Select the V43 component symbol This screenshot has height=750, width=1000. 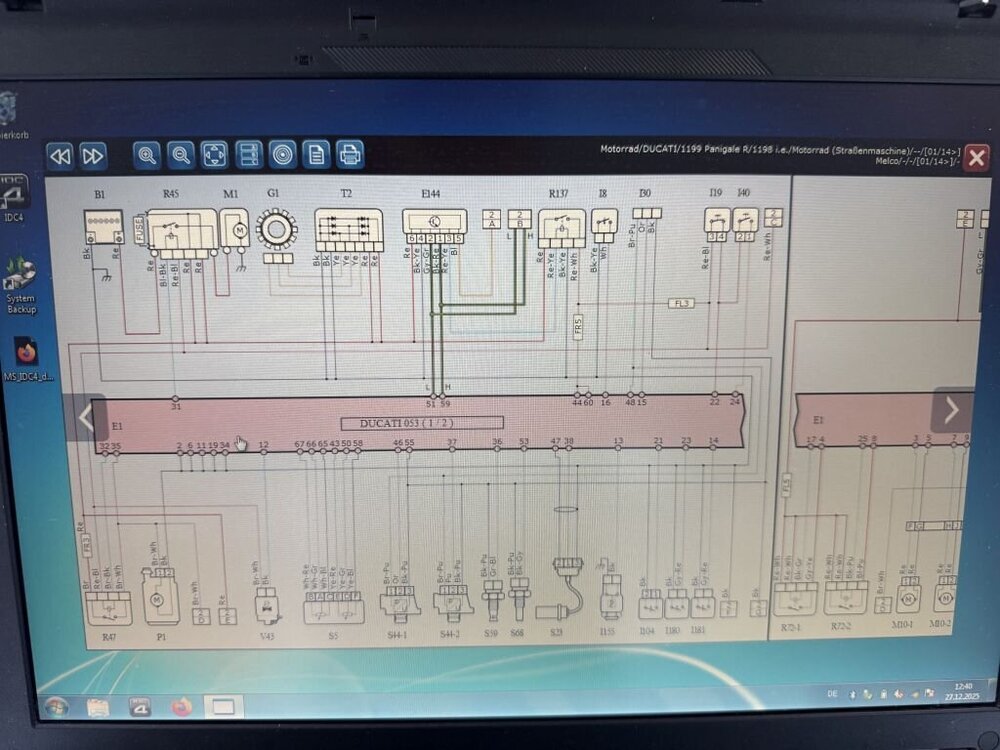(x=267, y=605)
